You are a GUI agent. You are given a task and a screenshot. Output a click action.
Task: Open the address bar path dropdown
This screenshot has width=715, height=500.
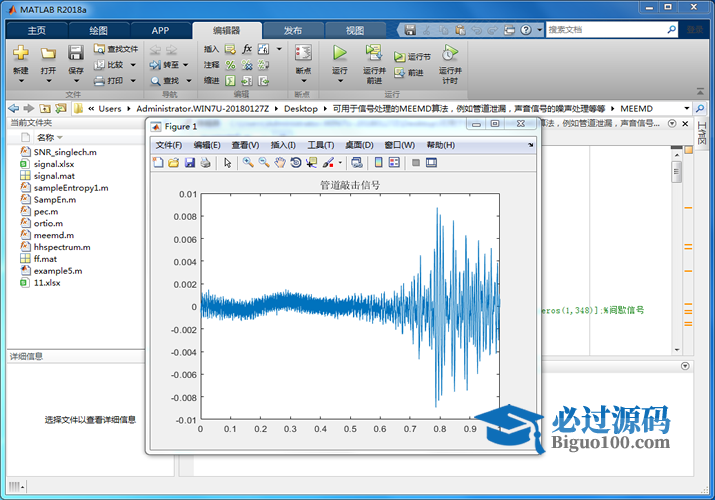click(686, 108)
